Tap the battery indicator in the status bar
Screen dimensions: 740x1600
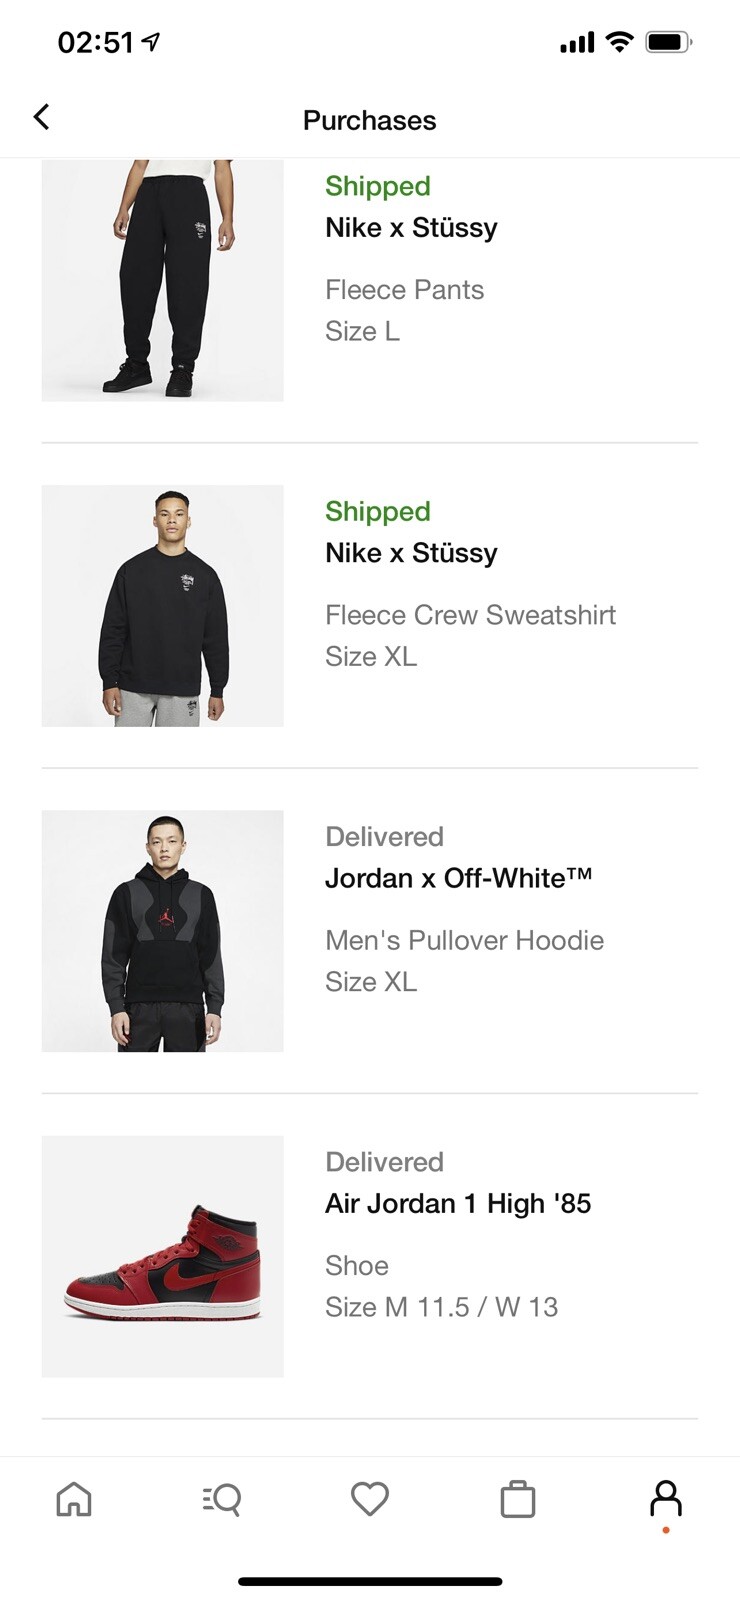tap(668, 40)
